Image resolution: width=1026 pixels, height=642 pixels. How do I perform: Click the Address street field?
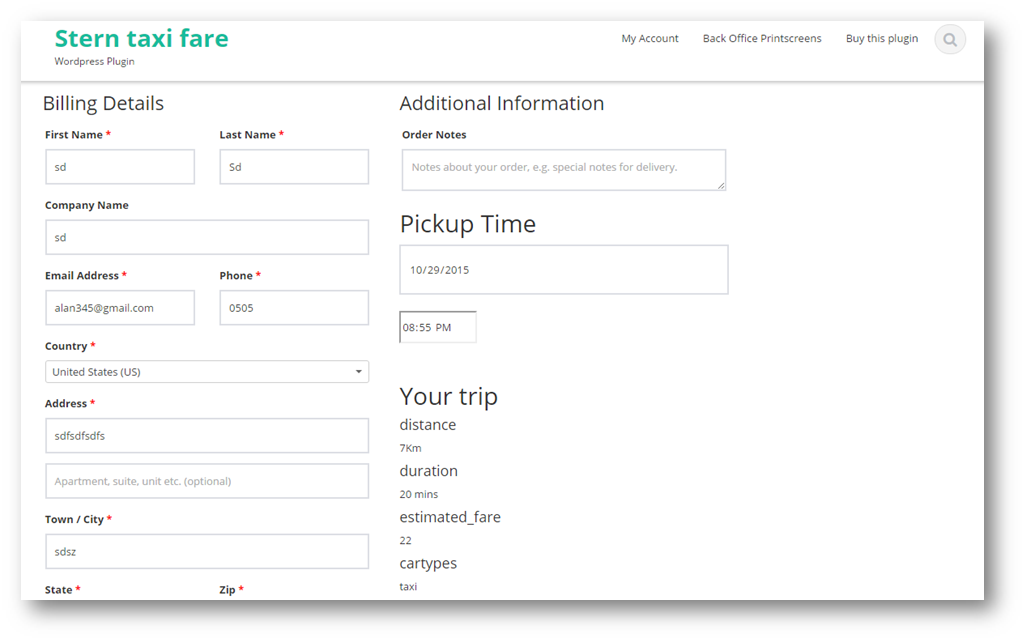[207, 436]
